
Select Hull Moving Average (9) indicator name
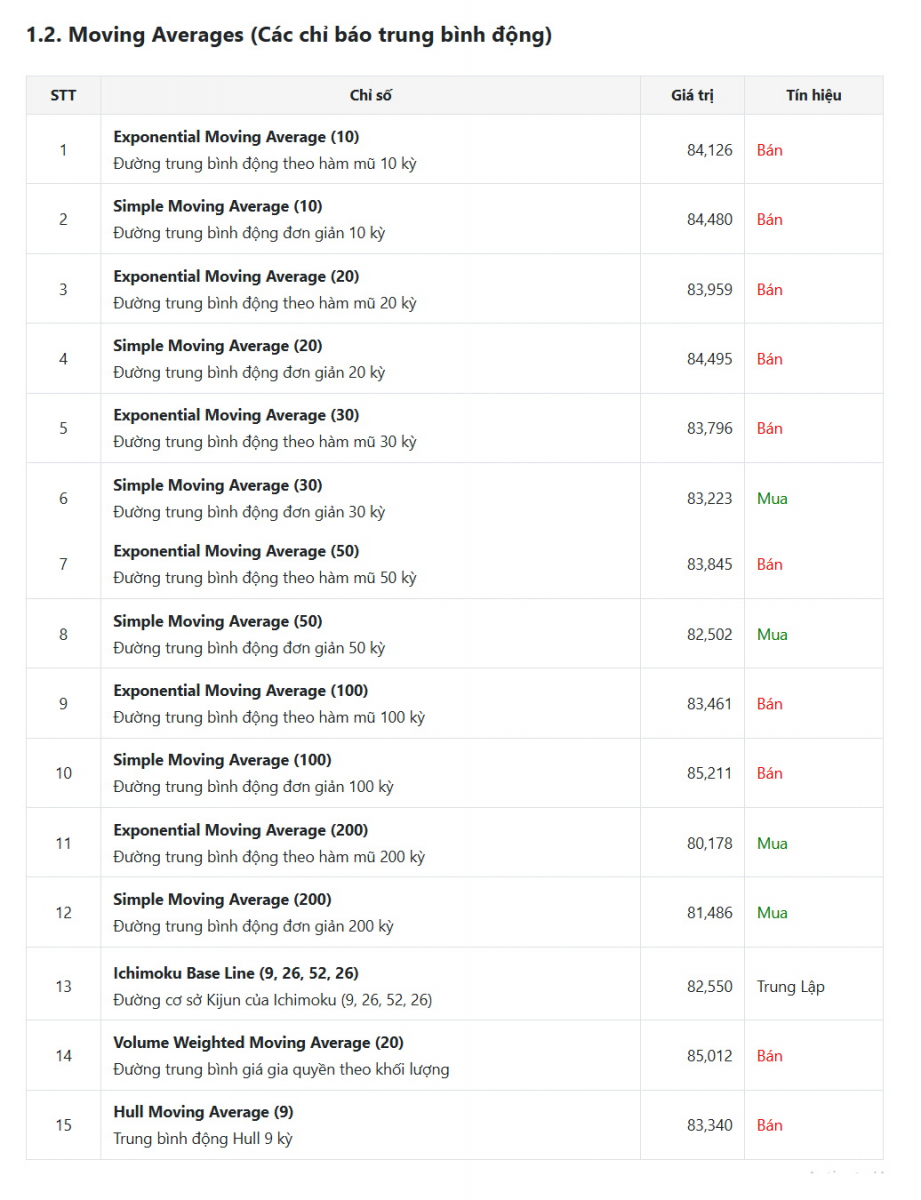203,1112
